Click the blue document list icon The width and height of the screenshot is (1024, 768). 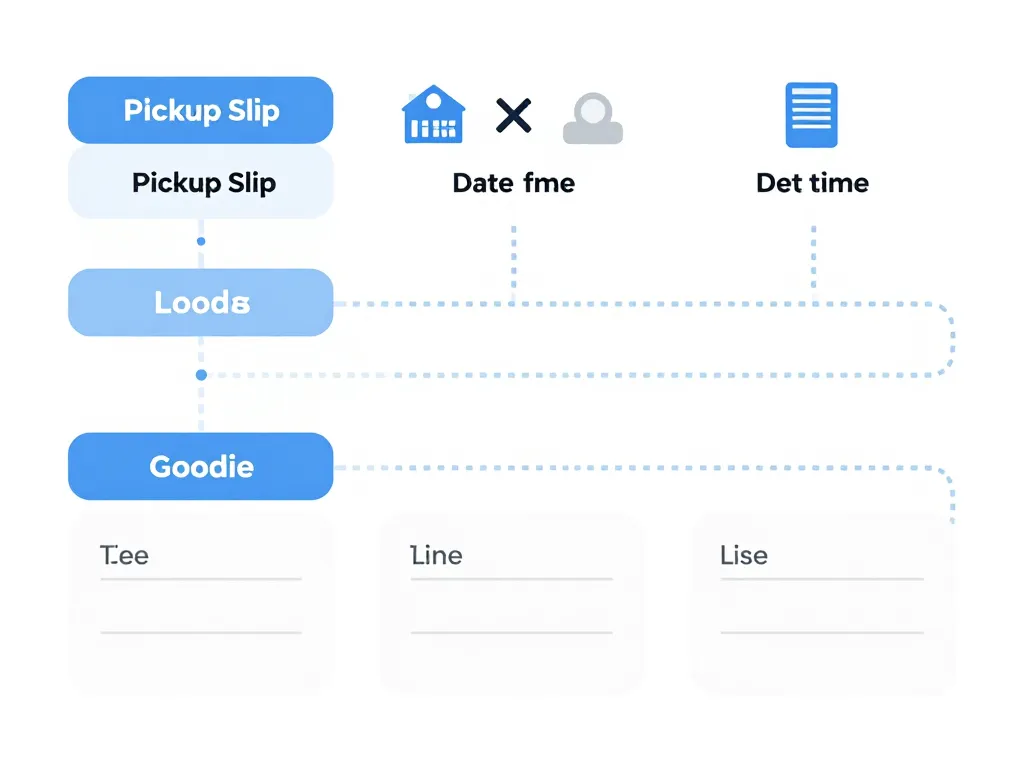[x=811, y=115]
